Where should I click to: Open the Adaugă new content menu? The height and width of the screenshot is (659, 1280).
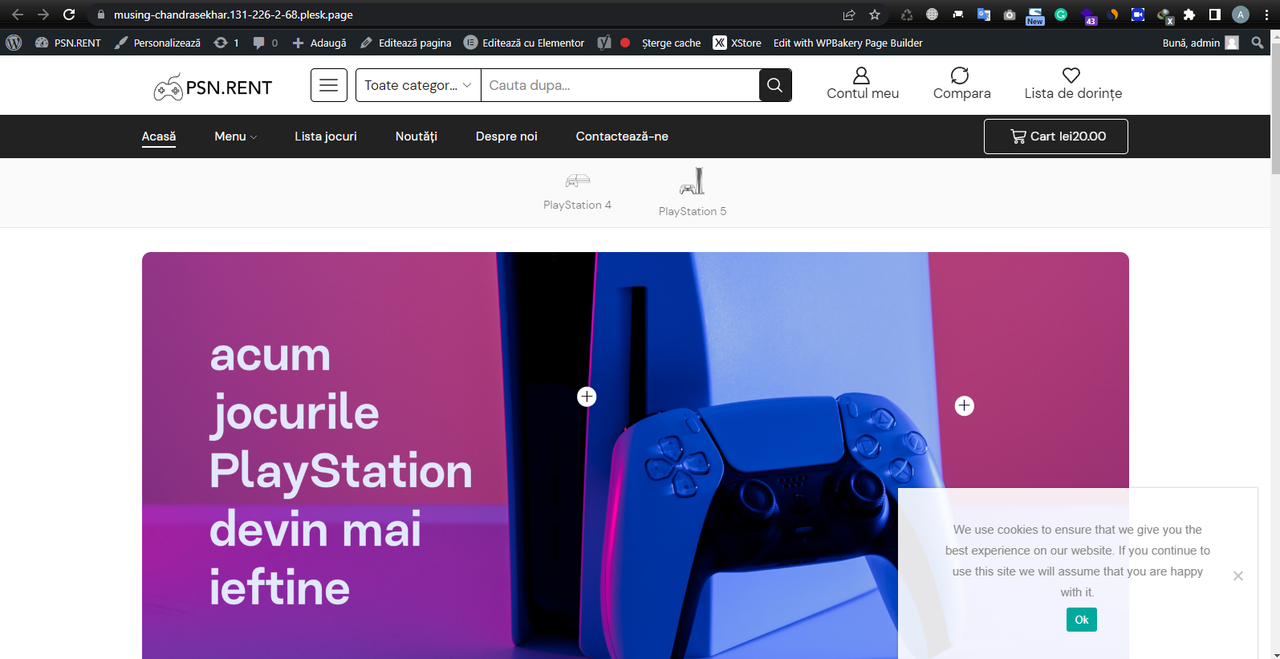[319, 43]
